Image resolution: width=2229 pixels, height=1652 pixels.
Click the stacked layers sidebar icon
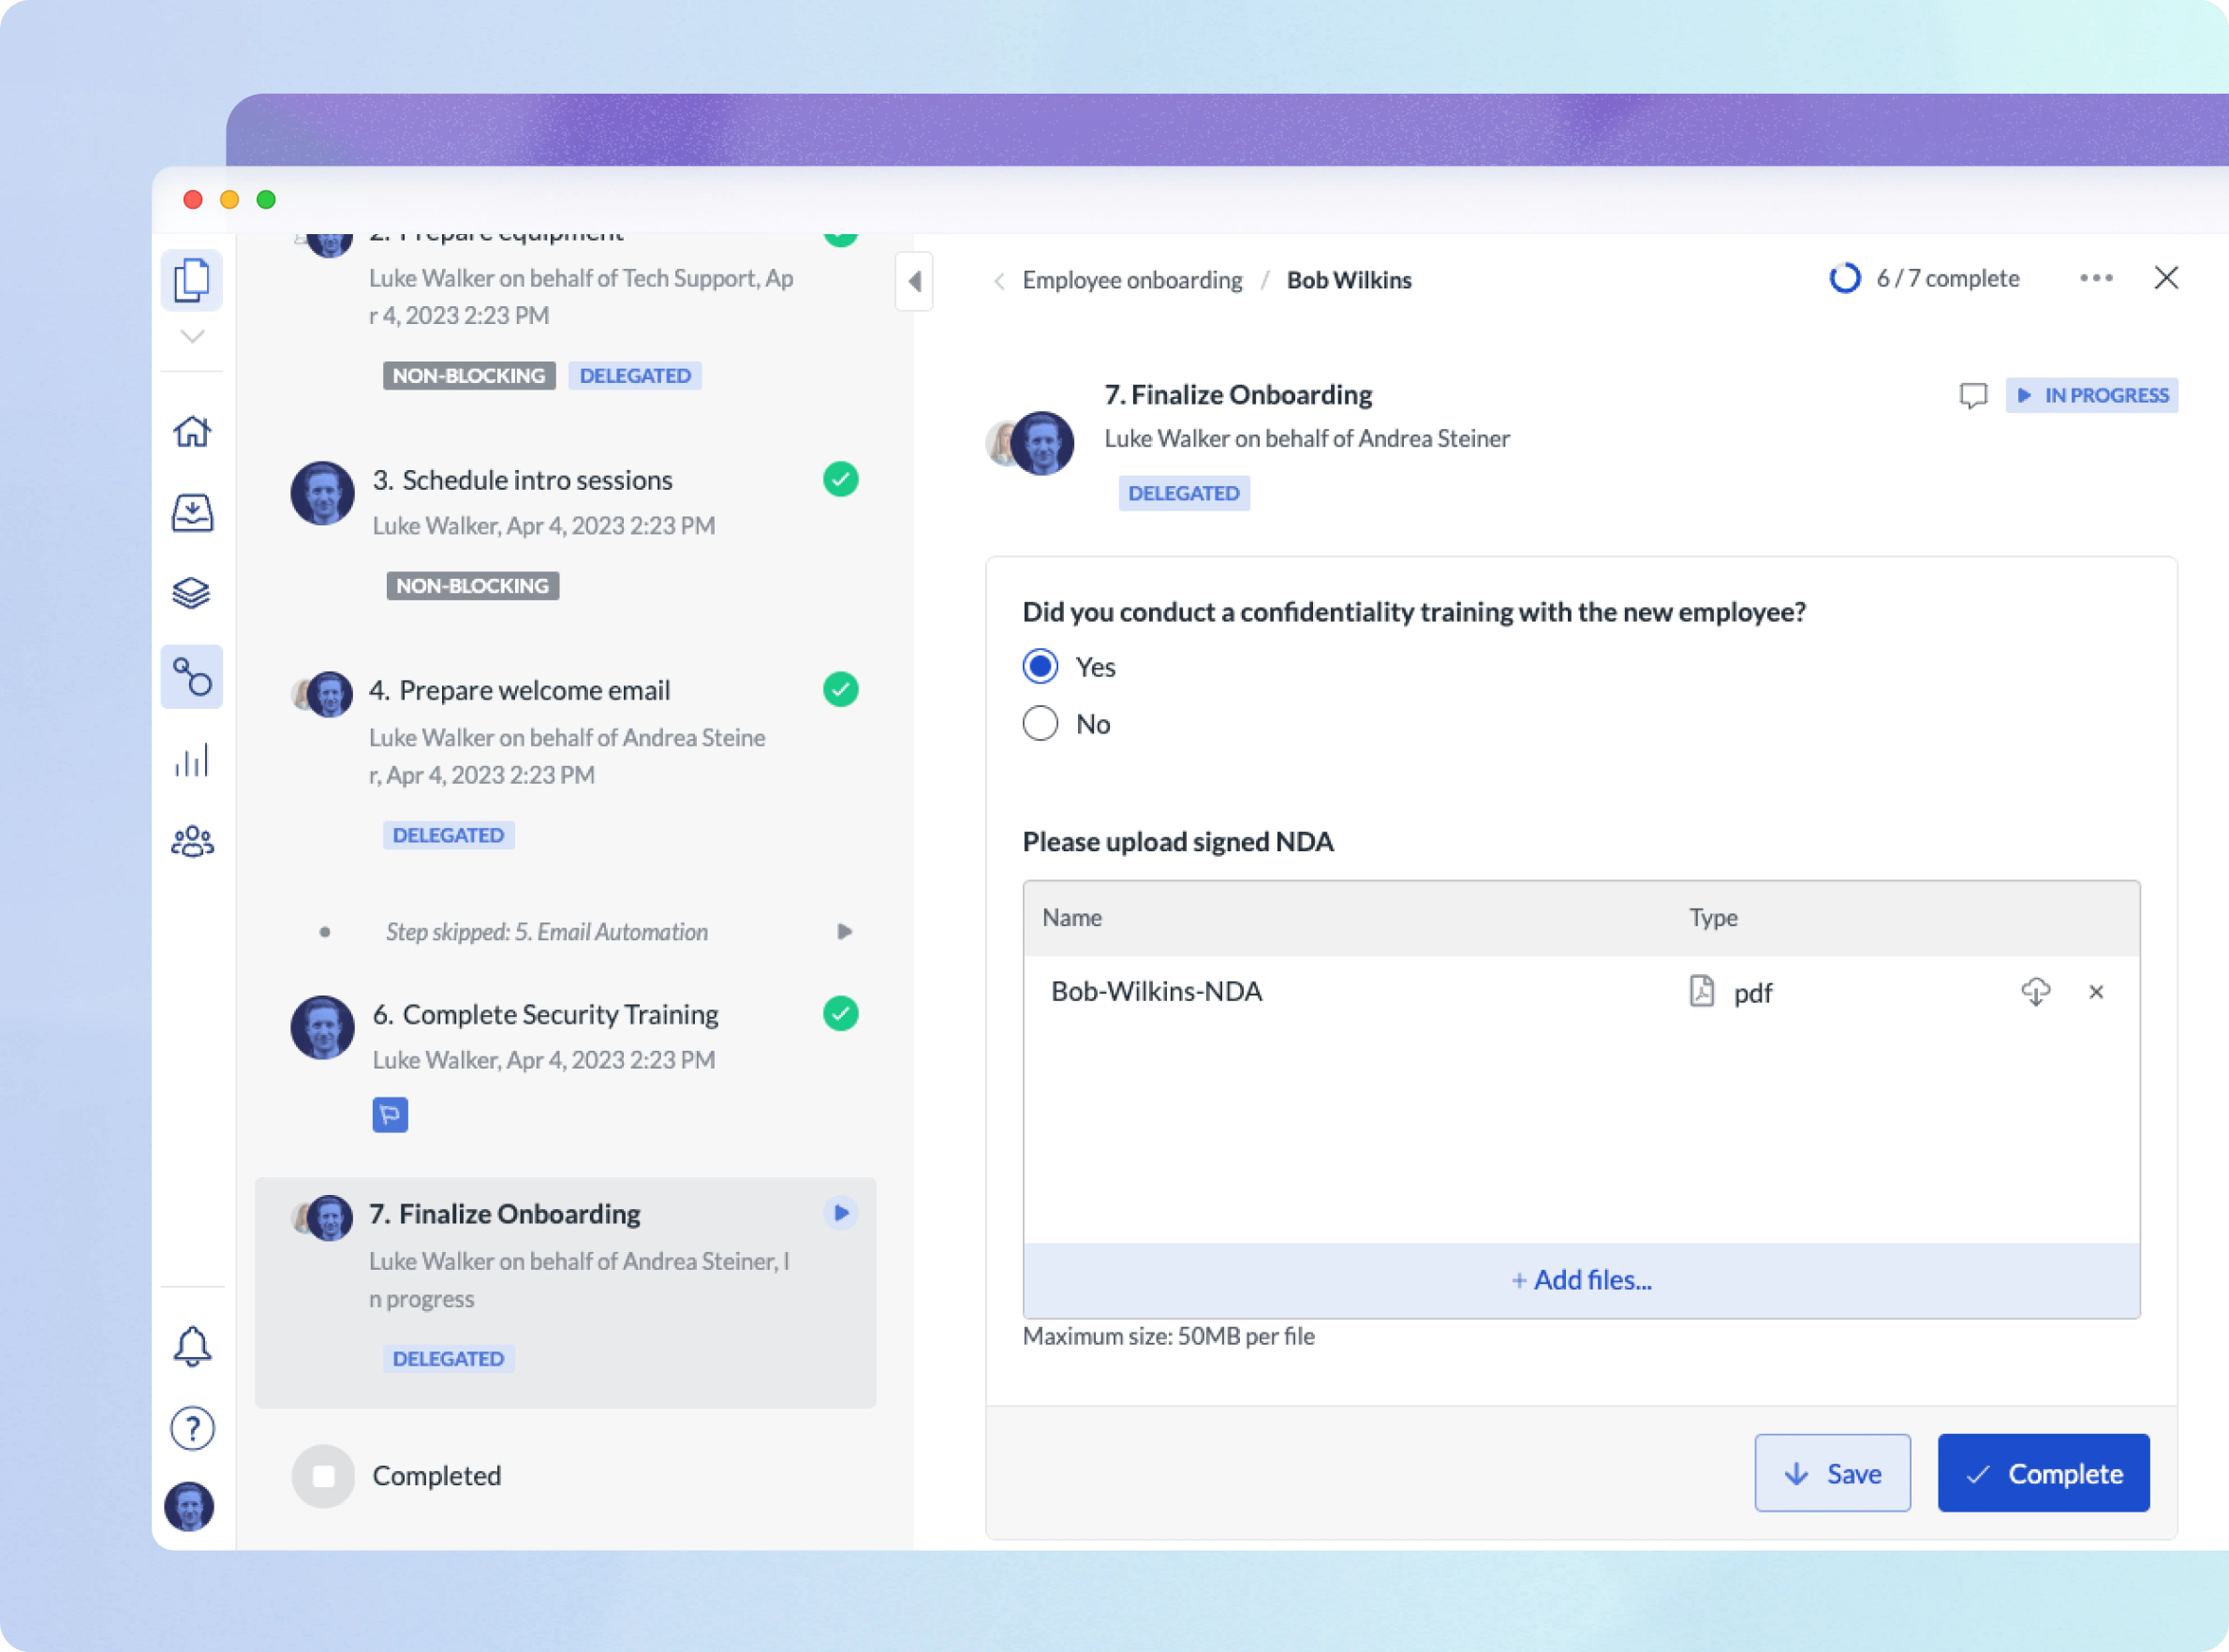[x=191, y=593]
